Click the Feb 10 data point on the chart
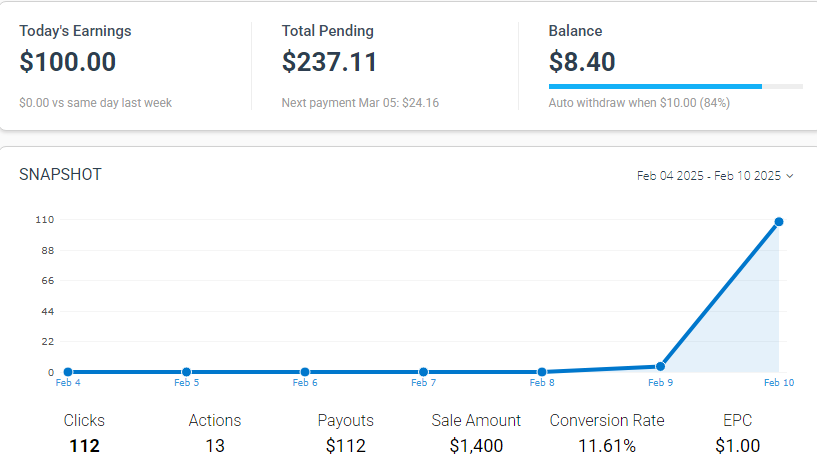817x460 pixels. coord(778,222)
